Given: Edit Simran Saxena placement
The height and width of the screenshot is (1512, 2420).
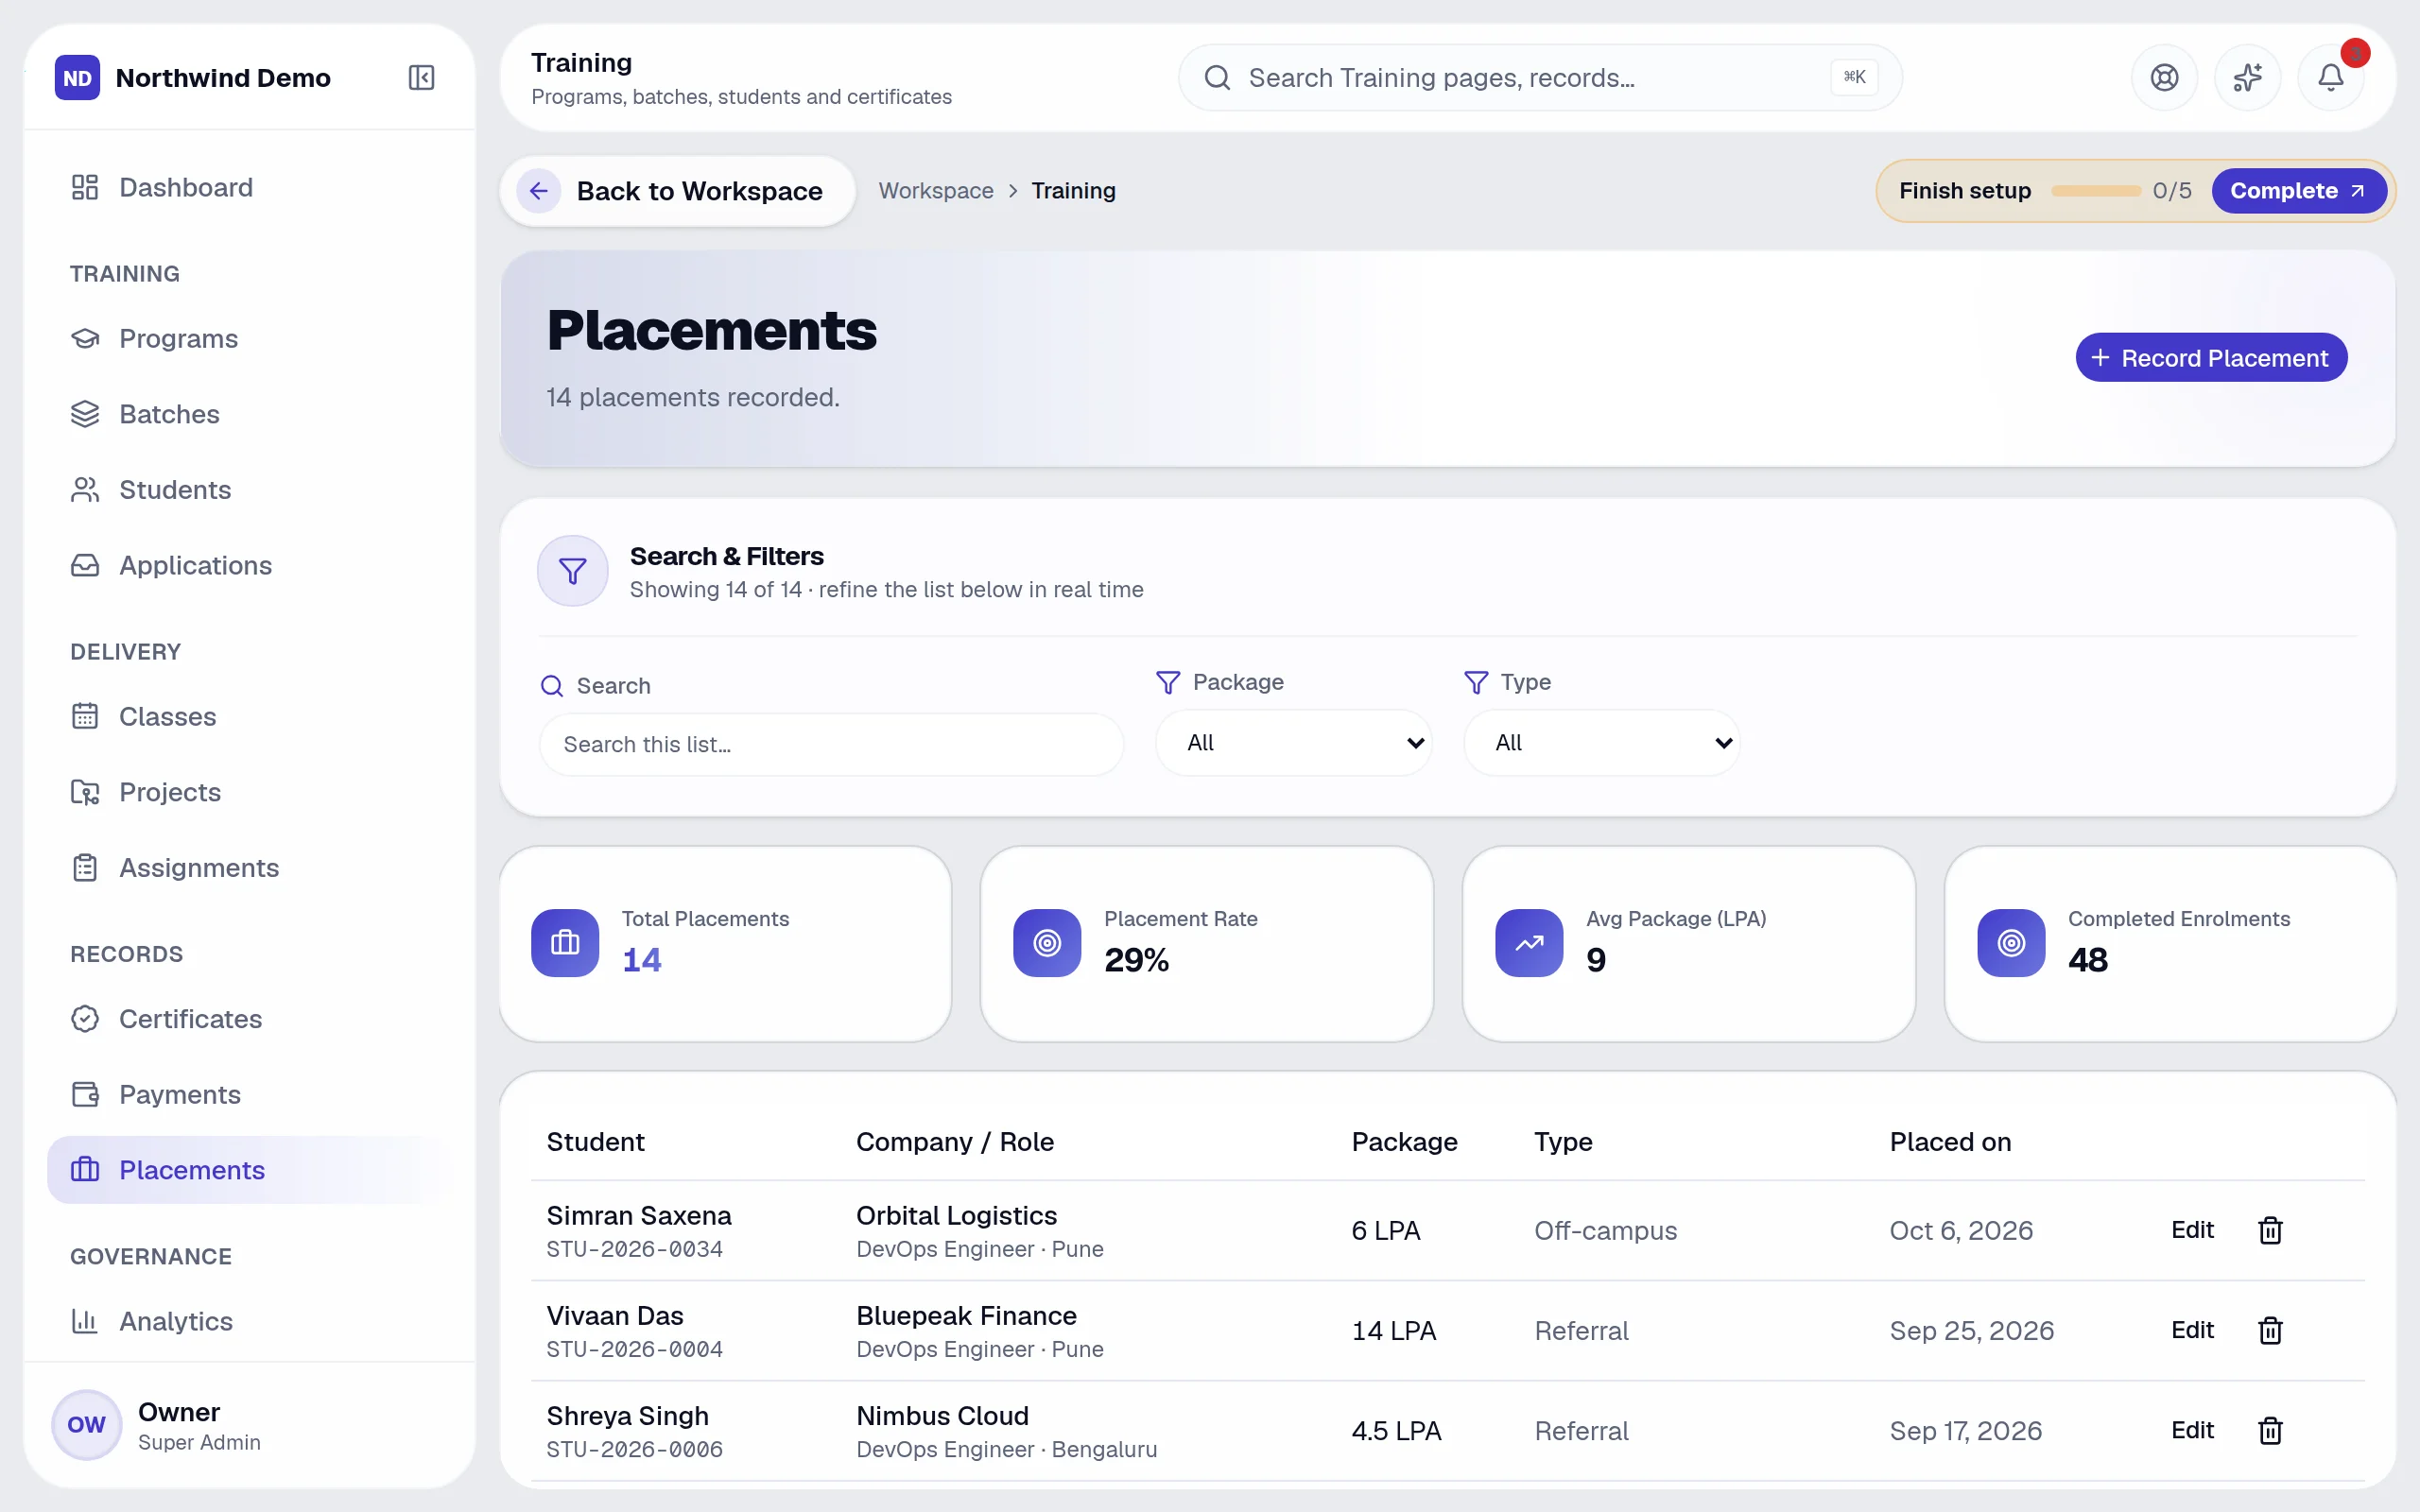Looking at the screenshot, I should click(2192, 1230).
